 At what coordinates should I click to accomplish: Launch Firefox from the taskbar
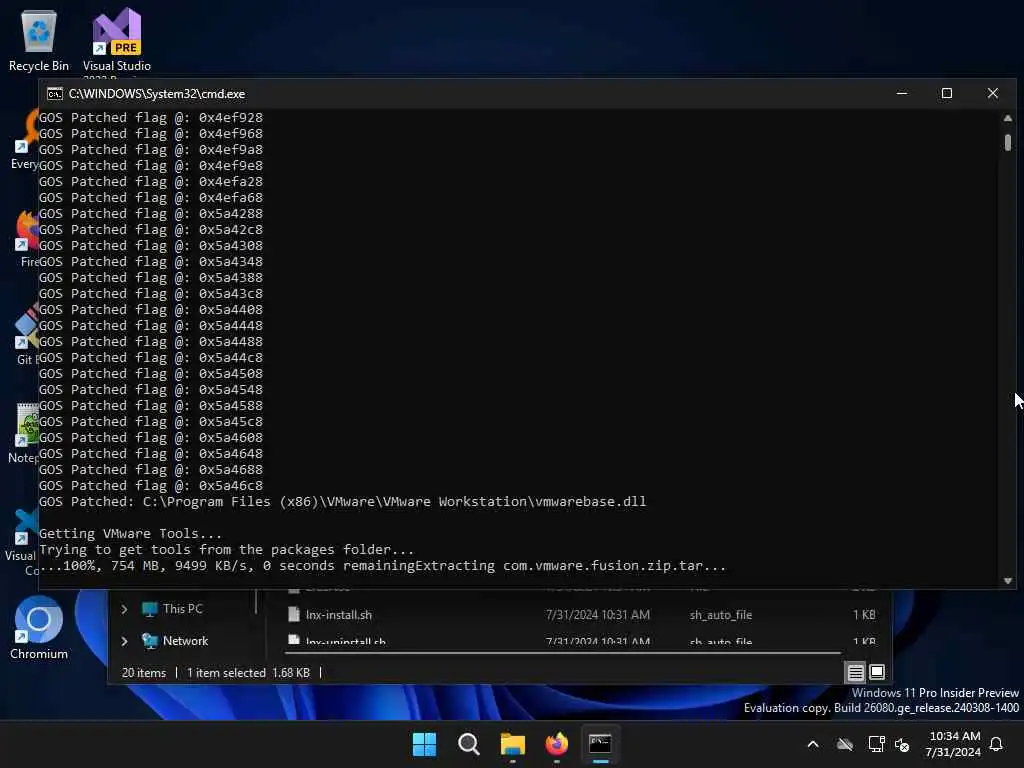[x=556, y=744]
